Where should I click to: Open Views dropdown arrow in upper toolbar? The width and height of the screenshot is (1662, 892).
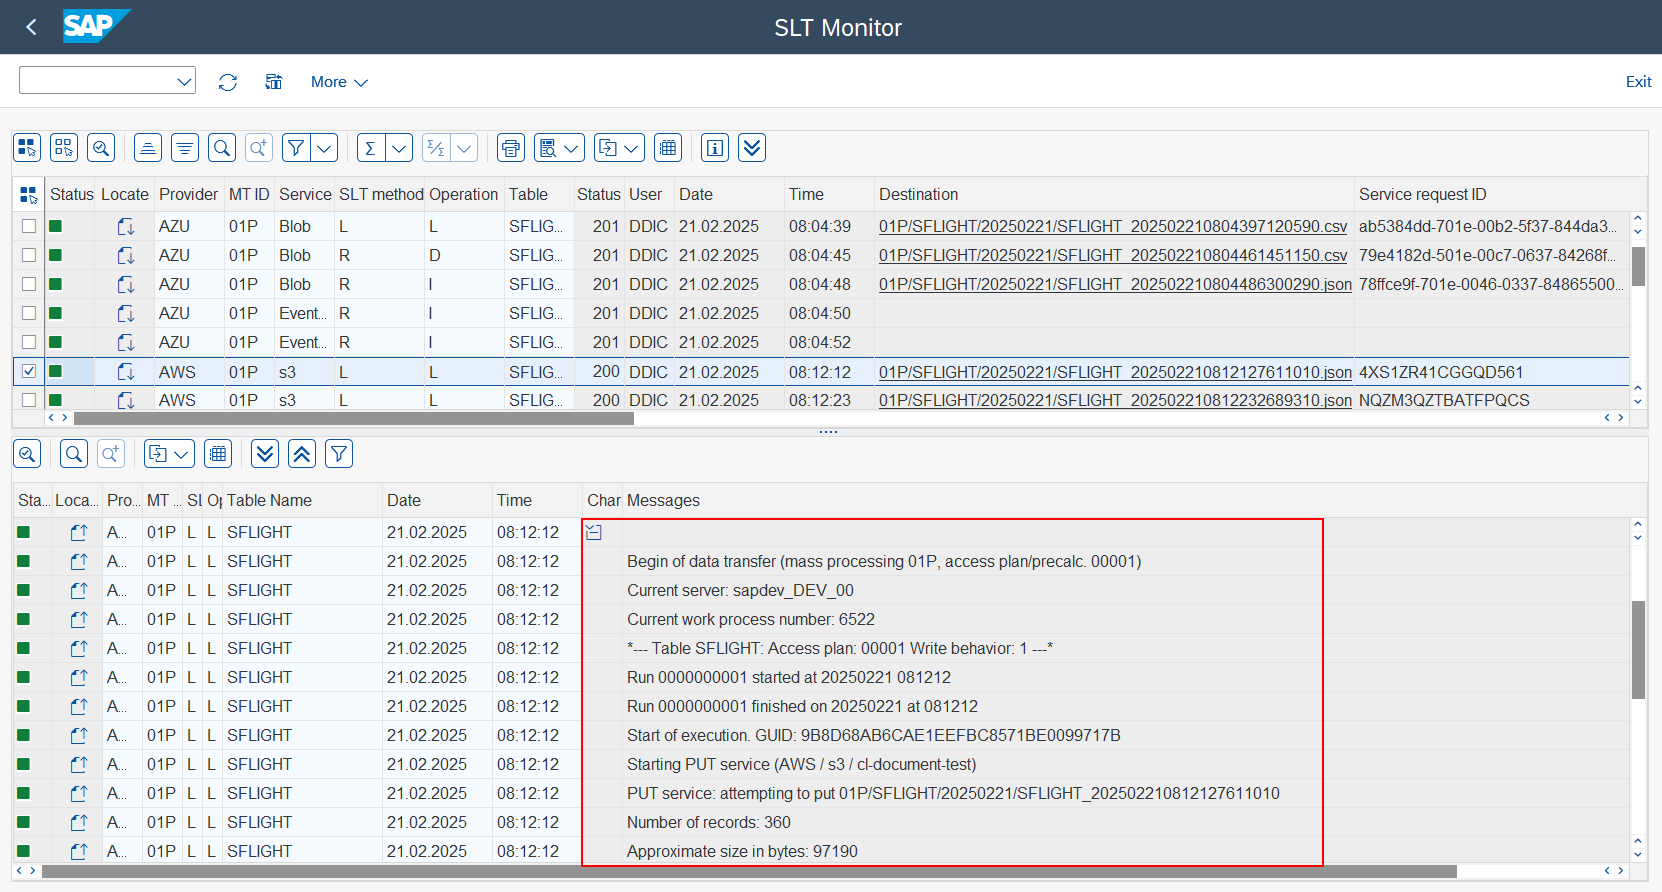tap(573, 148)
